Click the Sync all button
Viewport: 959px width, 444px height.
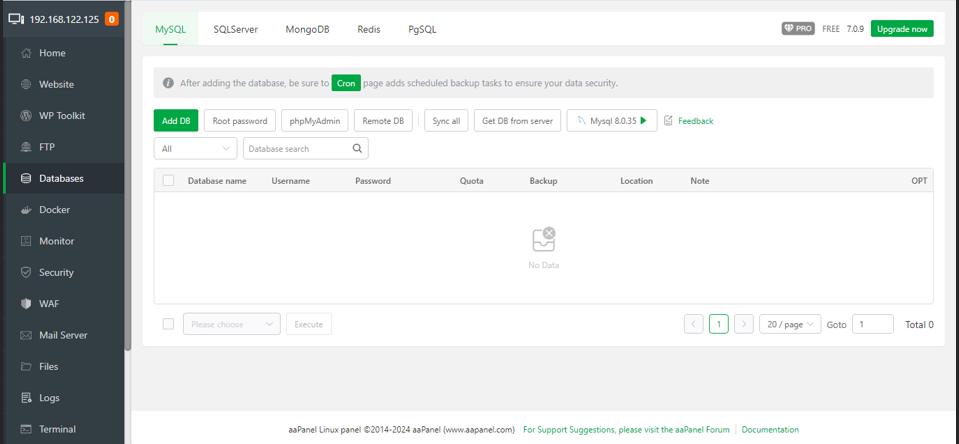pos(446,120)
